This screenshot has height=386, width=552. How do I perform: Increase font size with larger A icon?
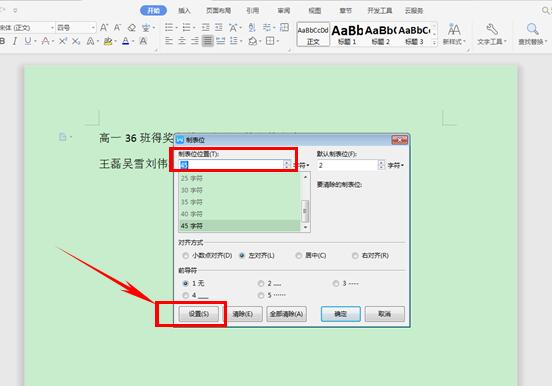104,27
